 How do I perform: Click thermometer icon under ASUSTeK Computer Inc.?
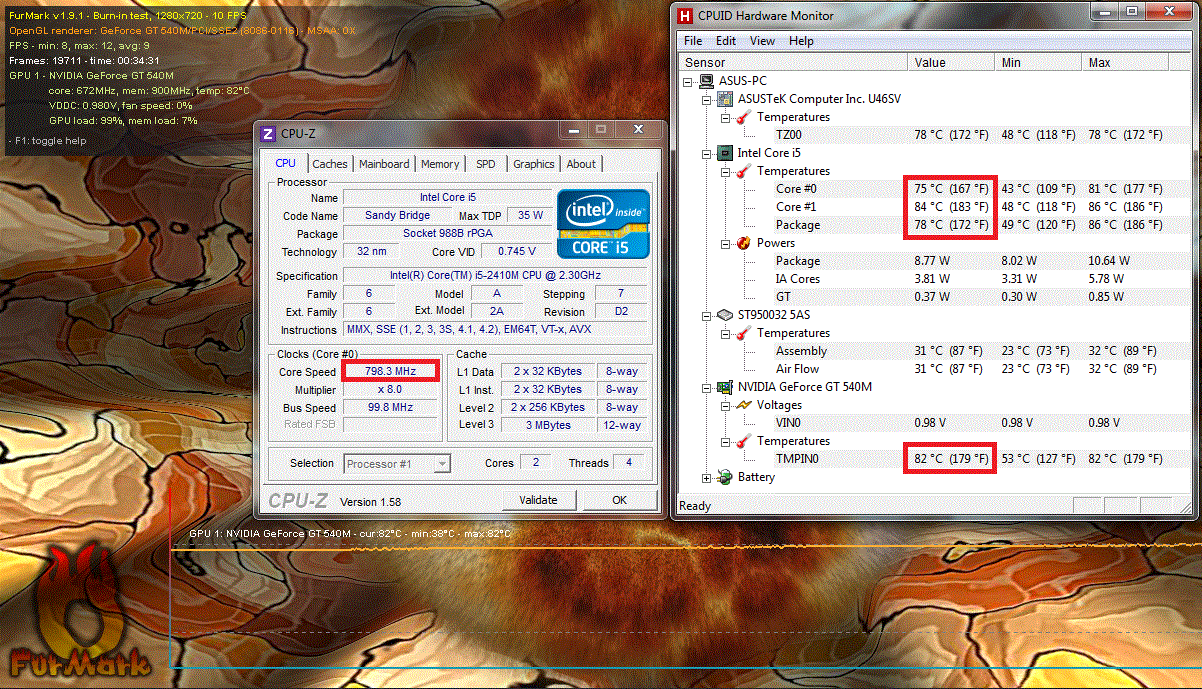tap(743, 117)
